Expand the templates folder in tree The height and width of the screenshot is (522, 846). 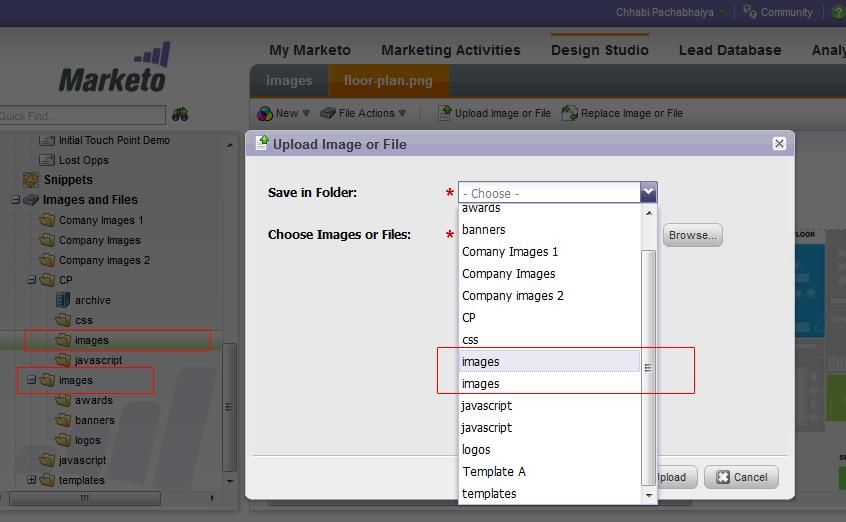click(32, 480)
